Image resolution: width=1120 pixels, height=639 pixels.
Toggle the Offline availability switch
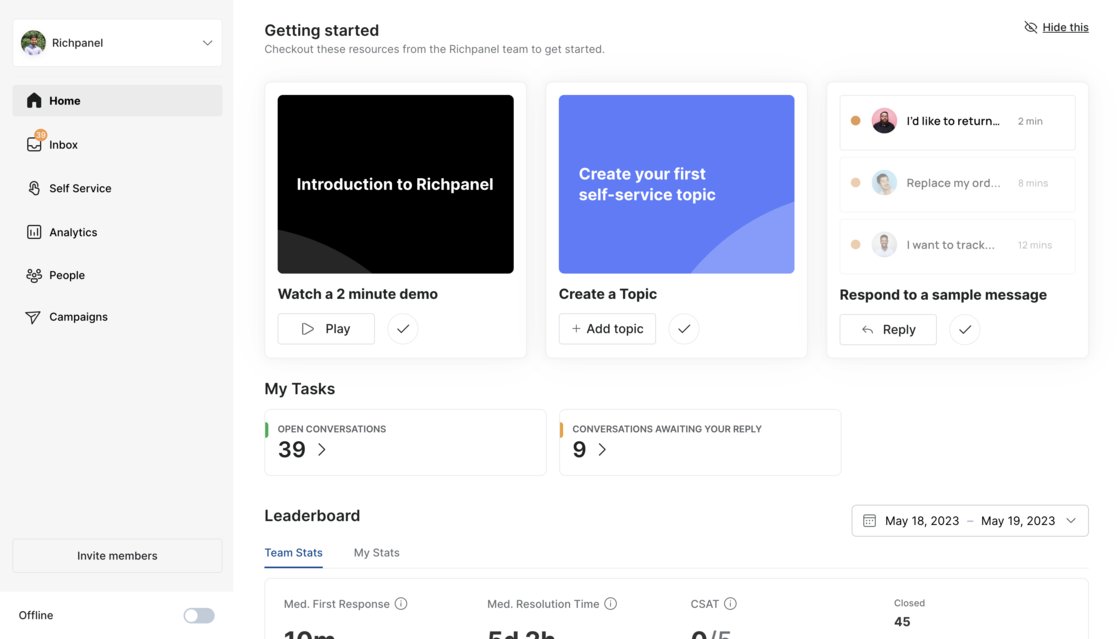point(199,615)
